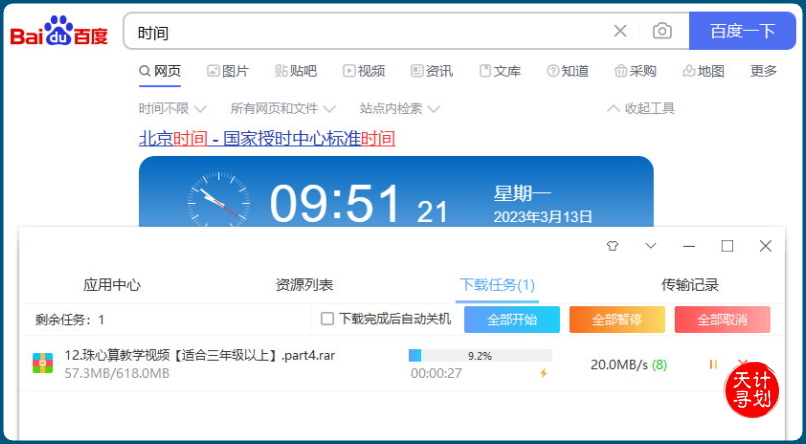The width and height of the screenshot is (806, 444).
Task: Click the 剩余任务: 1 label
Action: point(69,320)
